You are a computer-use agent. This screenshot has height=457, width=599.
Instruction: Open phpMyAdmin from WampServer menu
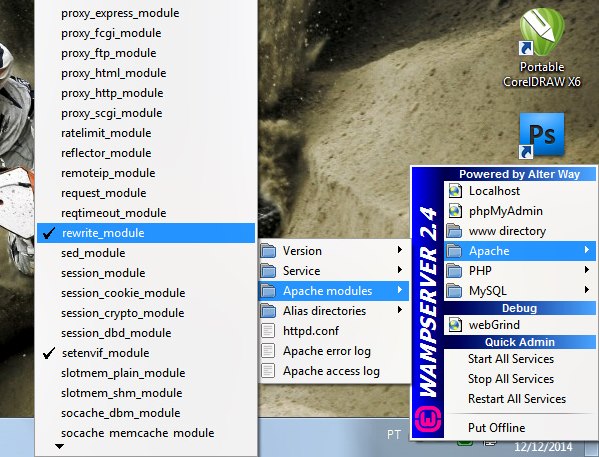[x=520, y=211]
